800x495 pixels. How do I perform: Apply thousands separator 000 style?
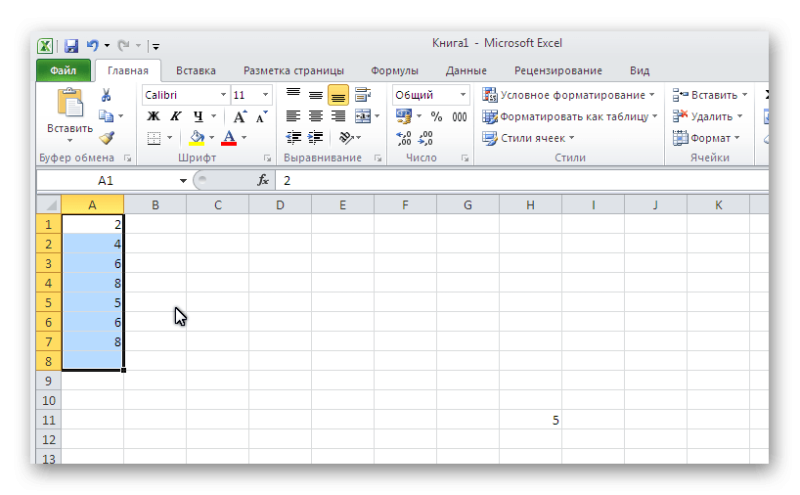click(460, 117)
